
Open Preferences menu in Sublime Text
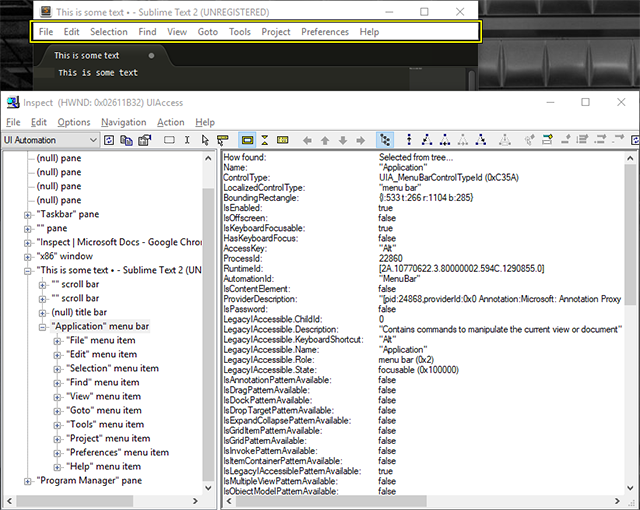click(325, 32)
